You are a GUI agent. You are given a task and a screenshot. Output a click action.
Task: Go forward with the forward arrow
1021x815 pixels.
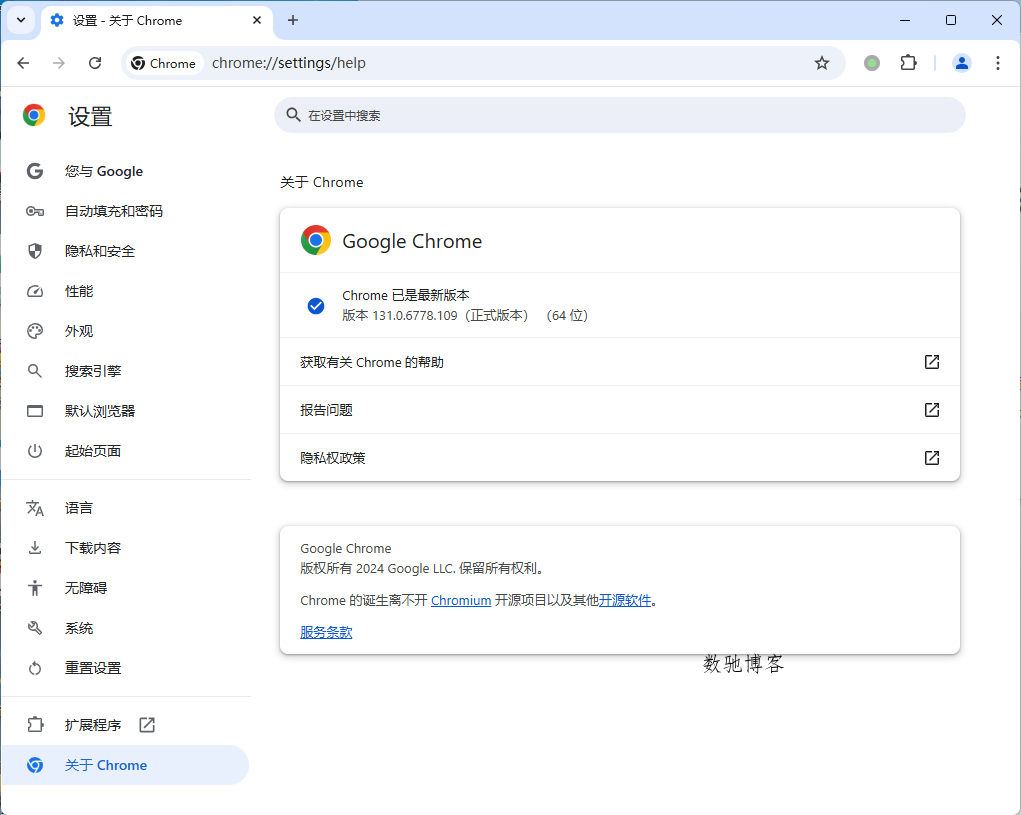tap(59, 63)
